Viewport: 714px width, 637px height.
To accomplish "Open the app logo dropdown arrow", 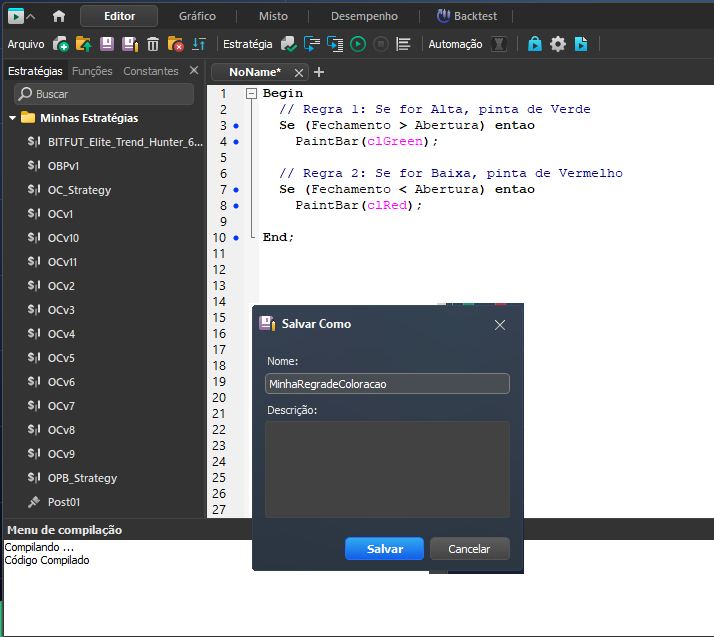I will 31,16.
